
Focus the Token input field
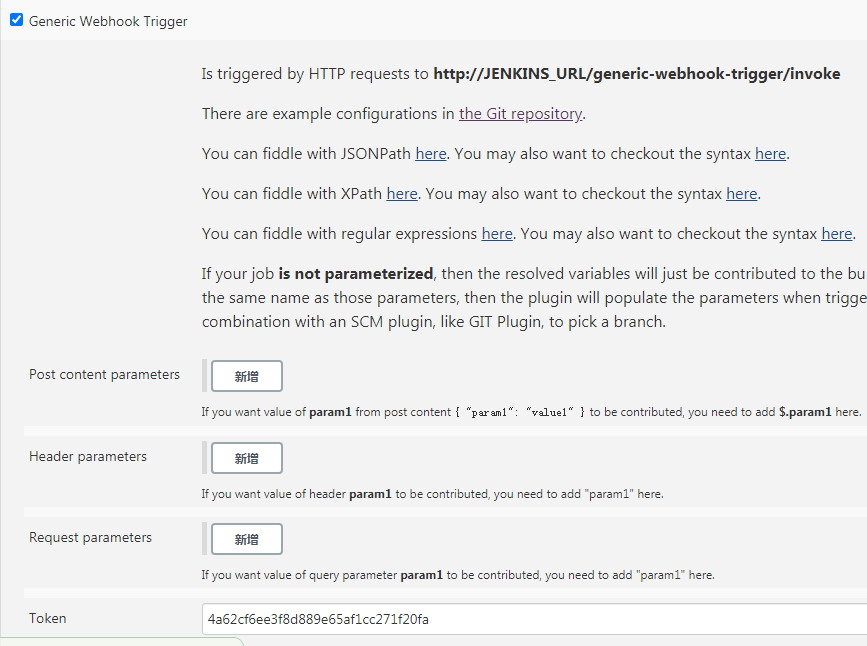click(x=530, y=619)
